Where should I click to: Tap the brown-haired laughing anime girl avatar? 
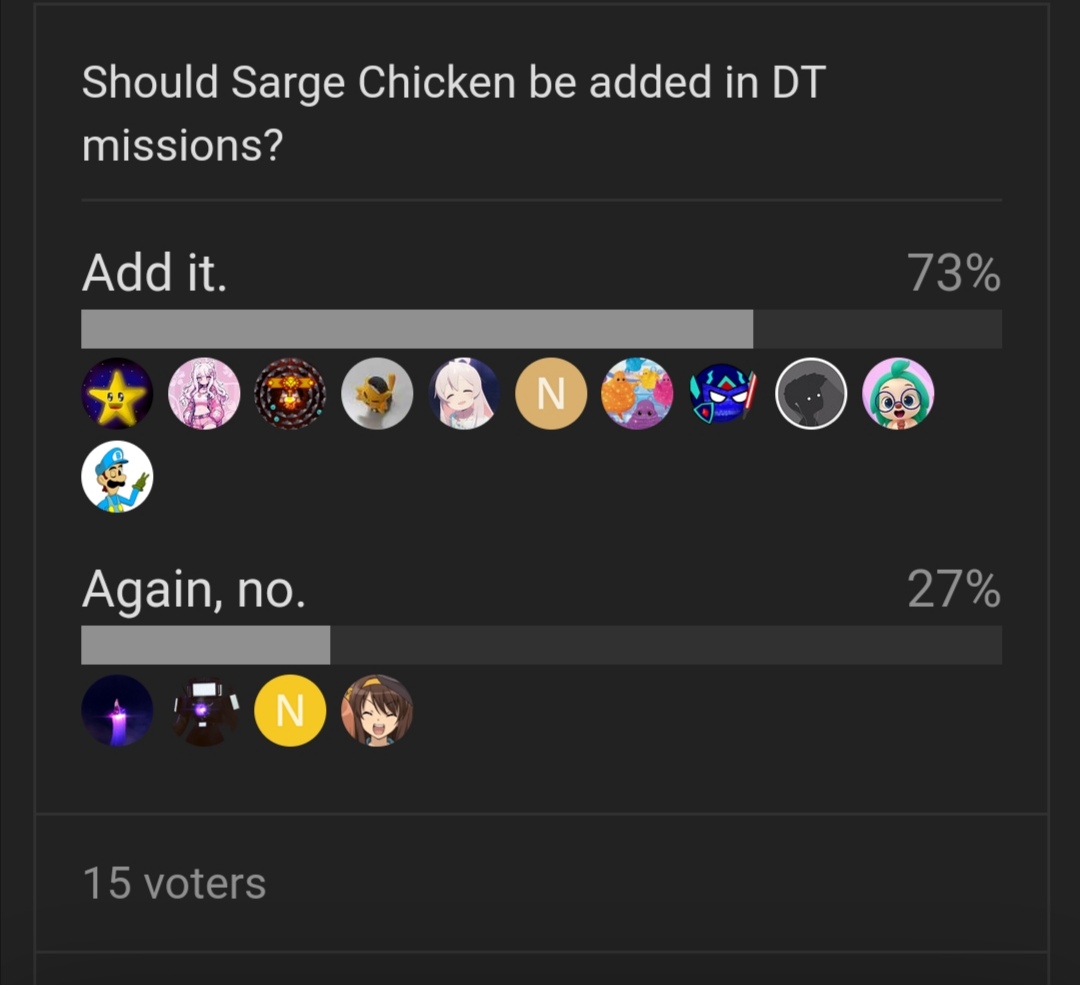pyautogui.click(x=377, y=711)
